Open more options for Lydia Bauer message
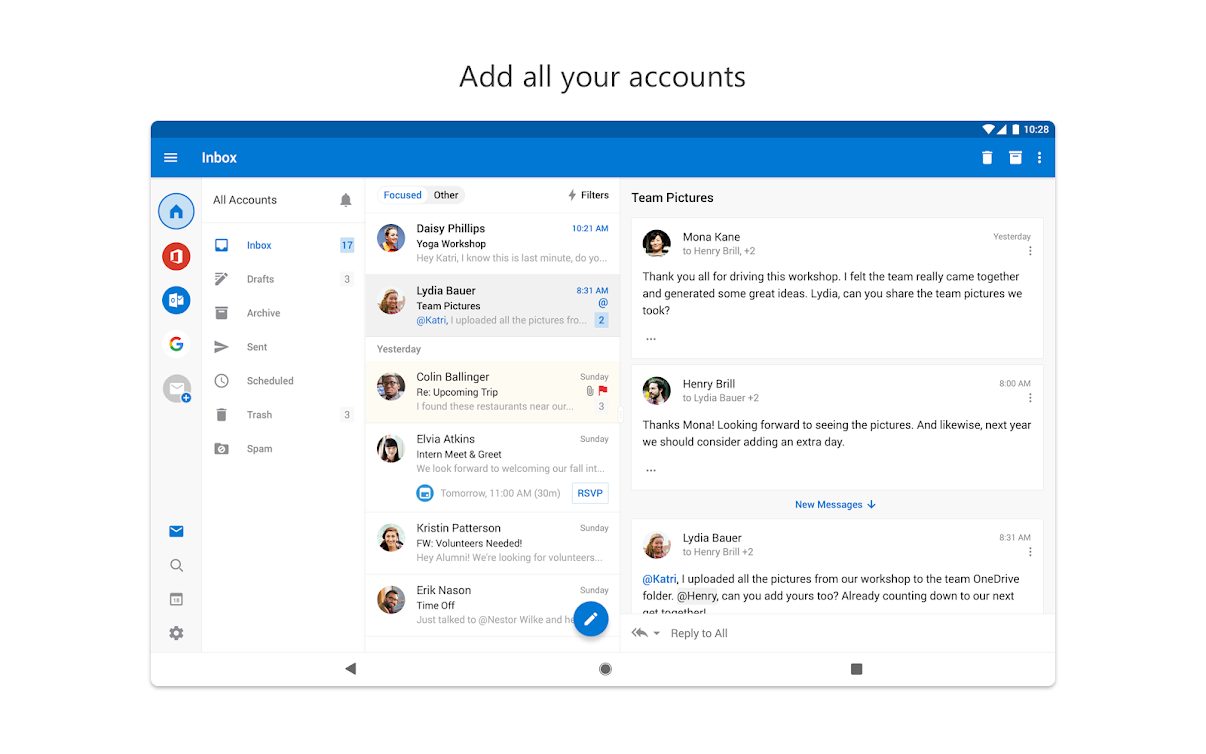Image resolution: width=1206 pixels, height=754 pixels. (x=1030, y=552)
